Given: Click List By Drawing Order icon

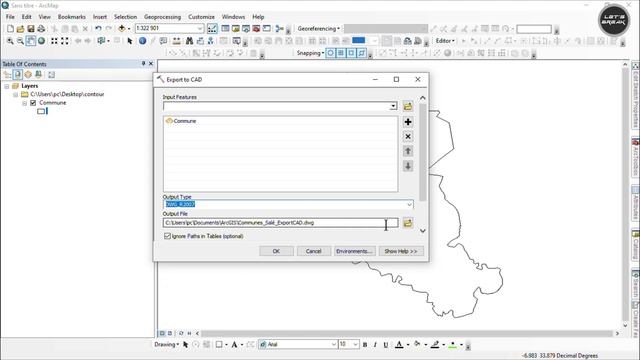Looking at the screenshot, I should 7,75.
